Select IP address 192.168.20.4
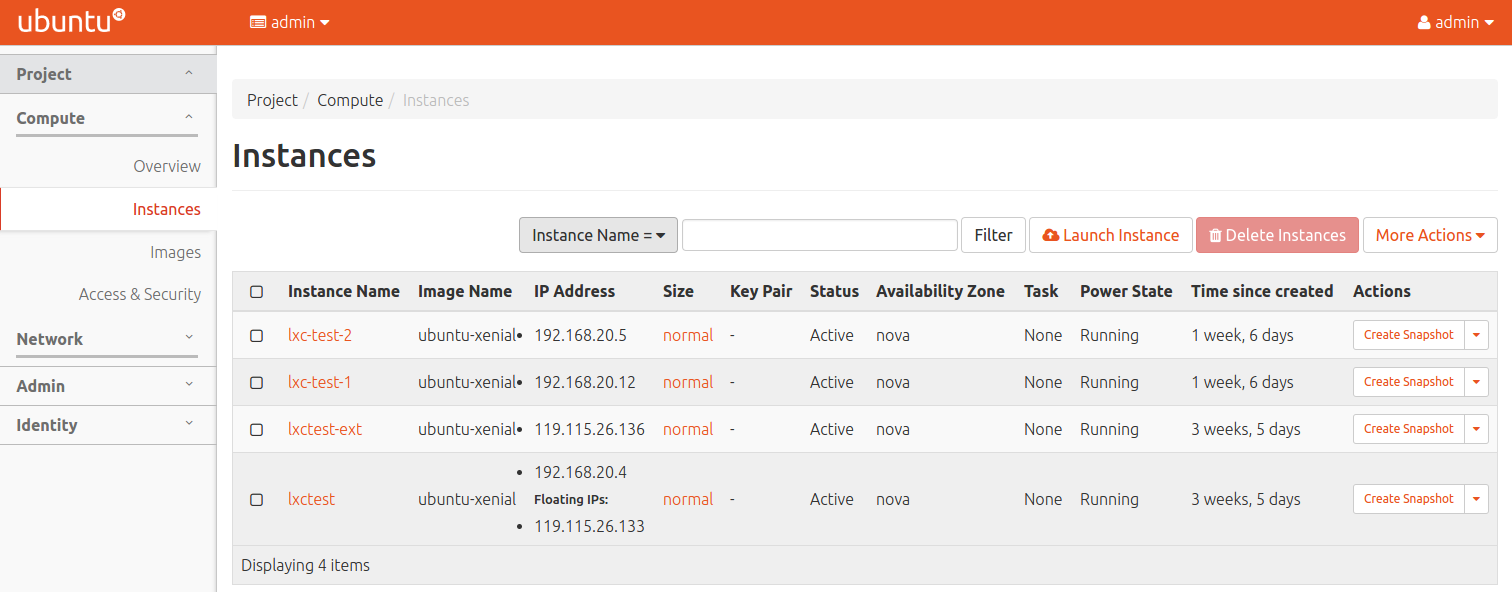This screenshot has width=1512, height=592. click(x=580, y=472)
